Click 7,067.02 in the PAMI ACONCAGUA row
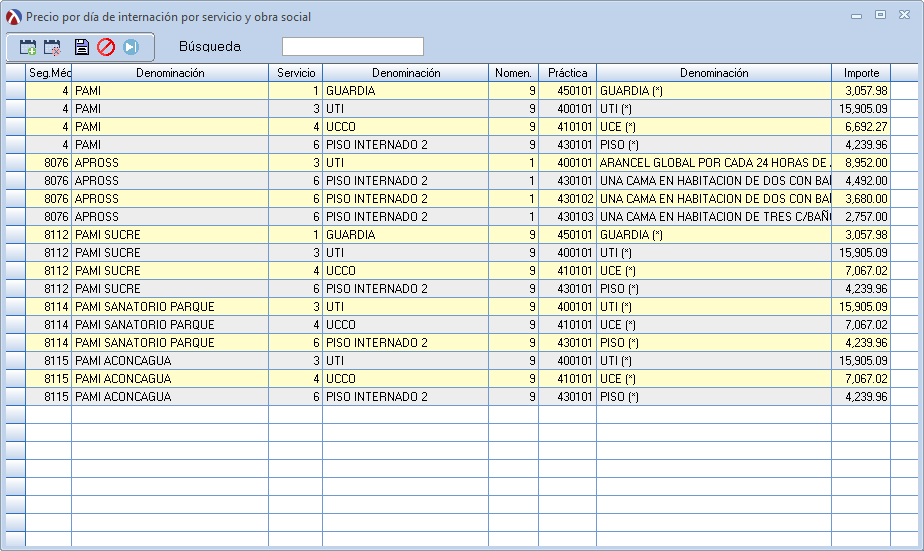The width and height of the screenshot is (924, 551). [861, 378]
